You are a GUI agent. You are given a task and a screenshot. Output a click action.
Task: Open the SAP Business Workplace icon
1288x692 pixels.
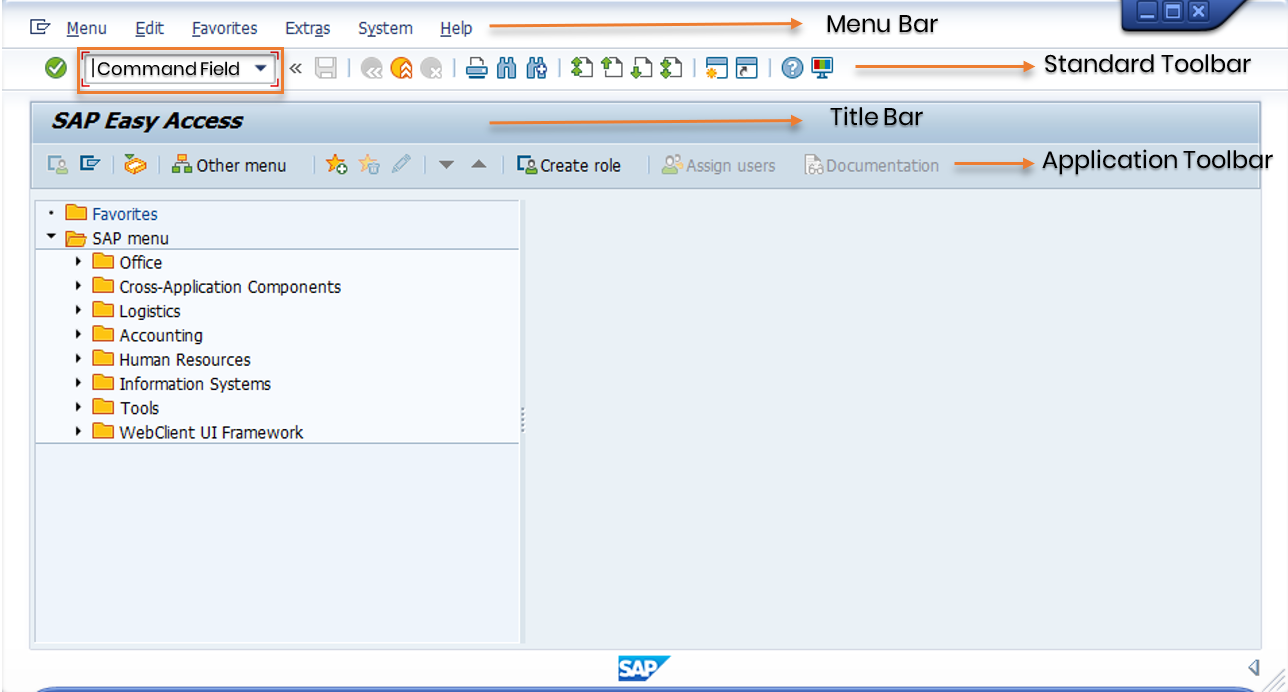click(x=135, y=165)
